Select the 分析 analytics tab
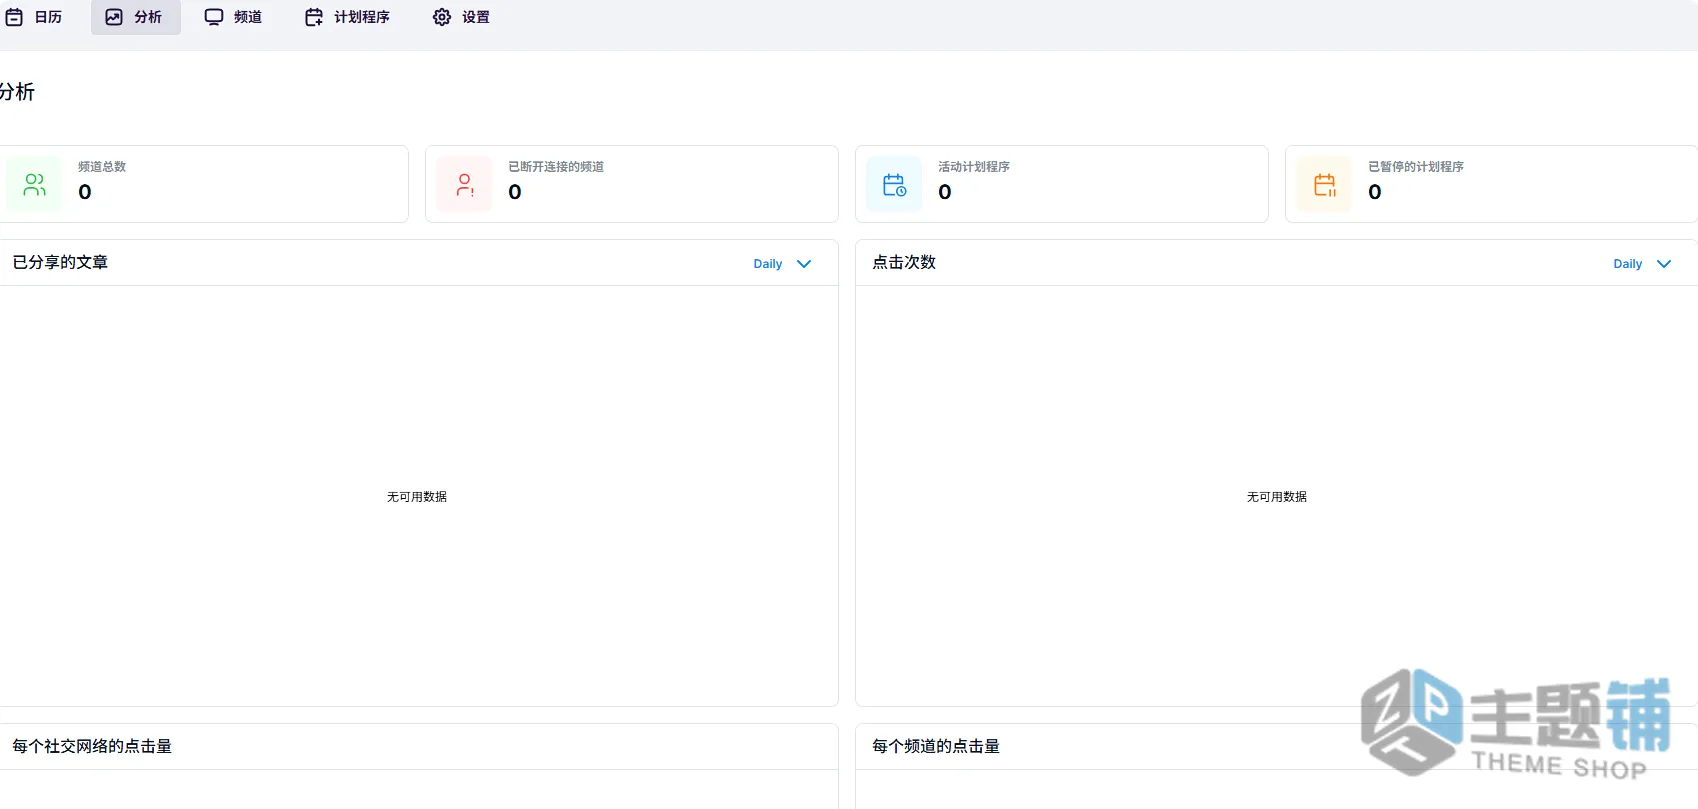This screenshot has width=1698, height=809. coord(135,17)
